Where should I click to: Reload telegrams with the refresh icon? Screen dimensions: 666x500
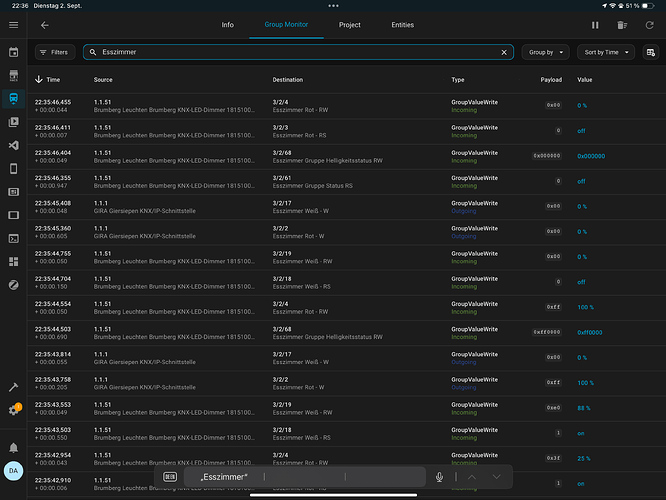click(649, 25)
